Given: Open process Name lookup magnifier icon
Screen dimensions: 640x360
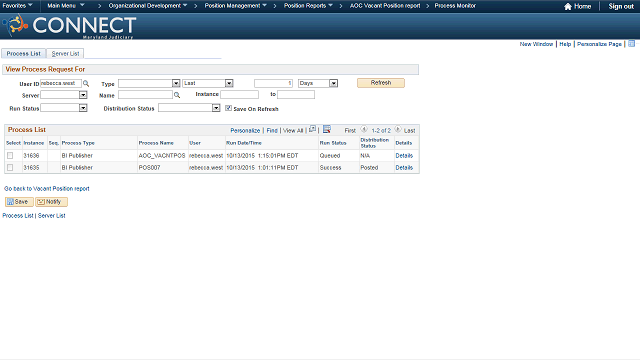Looking at the screenshot, I should point(177,95).
